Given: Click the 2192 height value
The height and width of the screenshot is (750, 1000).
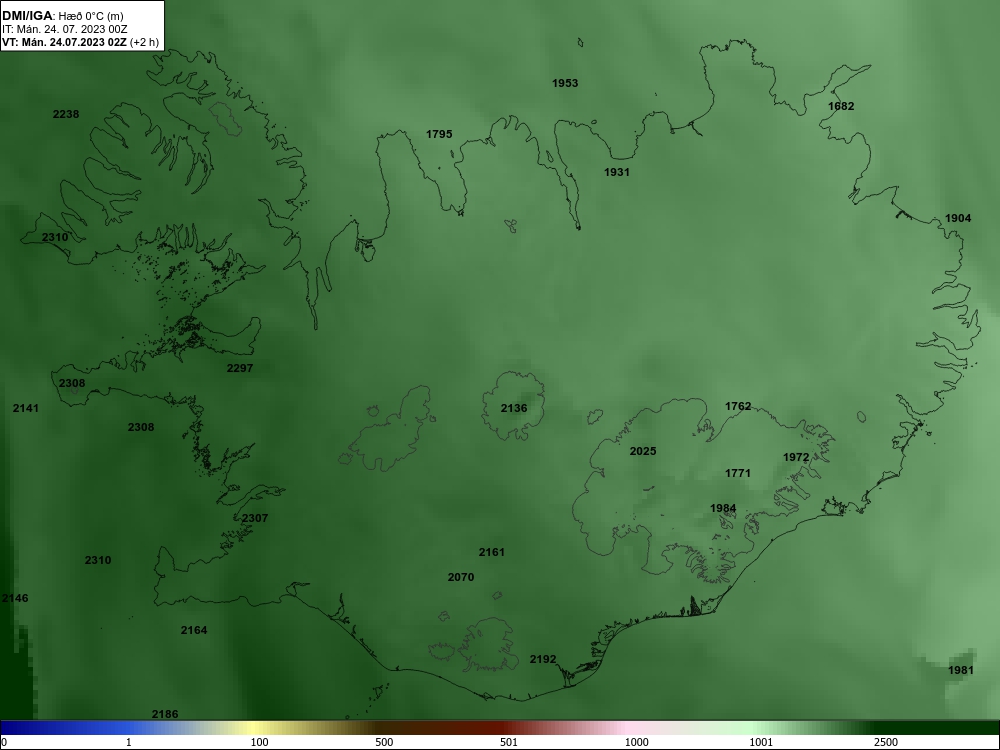Looking at the screenshot, I should (x=543, y=659).
